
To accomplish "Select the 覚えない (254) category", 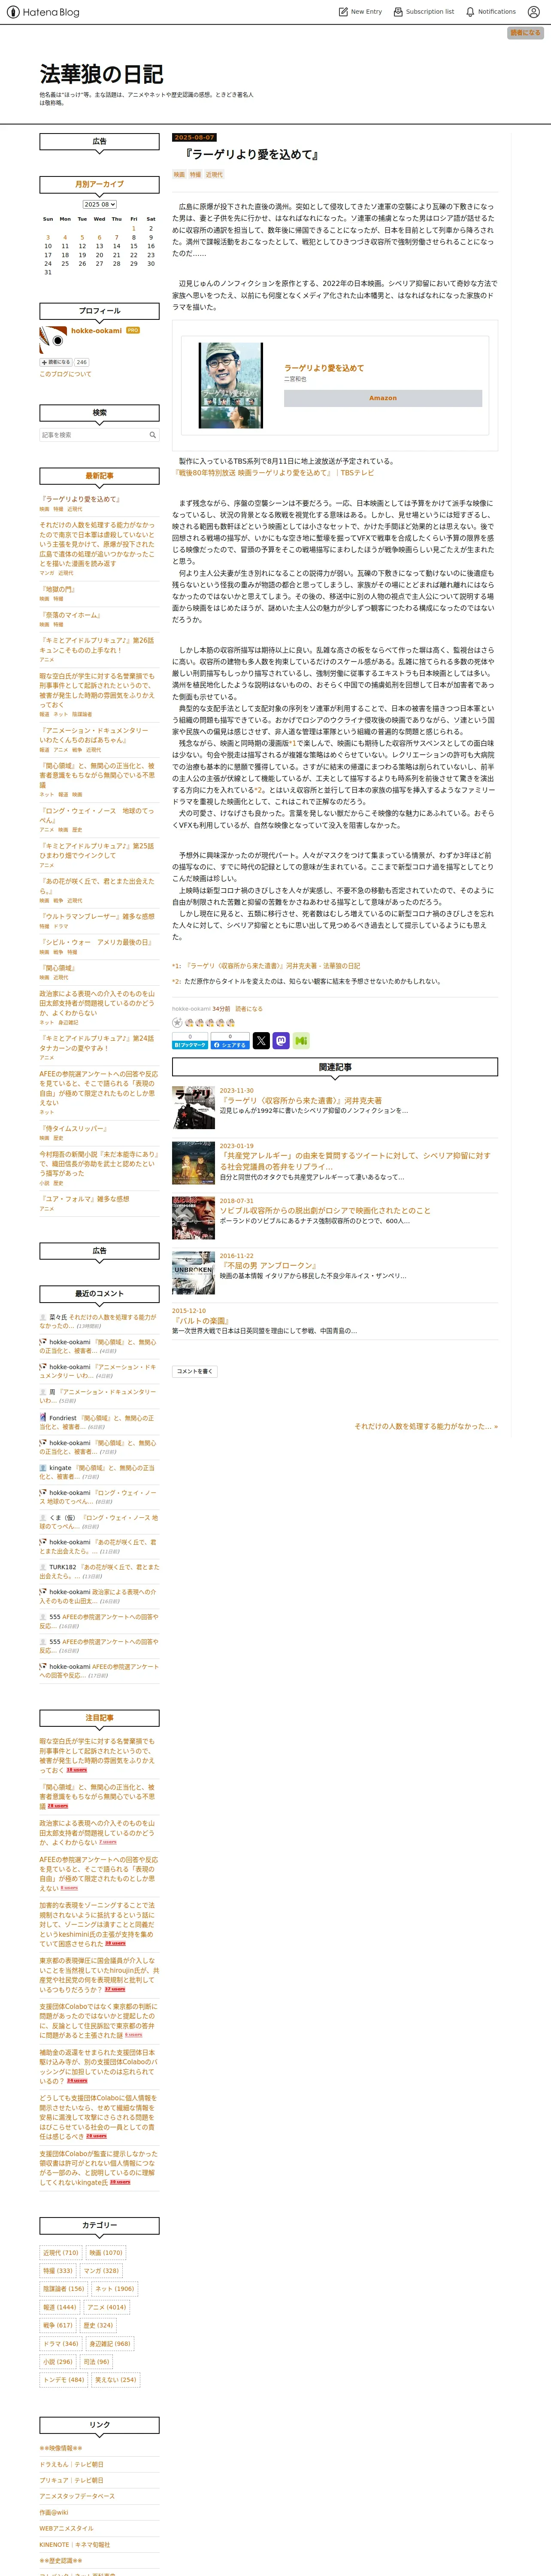I will [116, 2380].
